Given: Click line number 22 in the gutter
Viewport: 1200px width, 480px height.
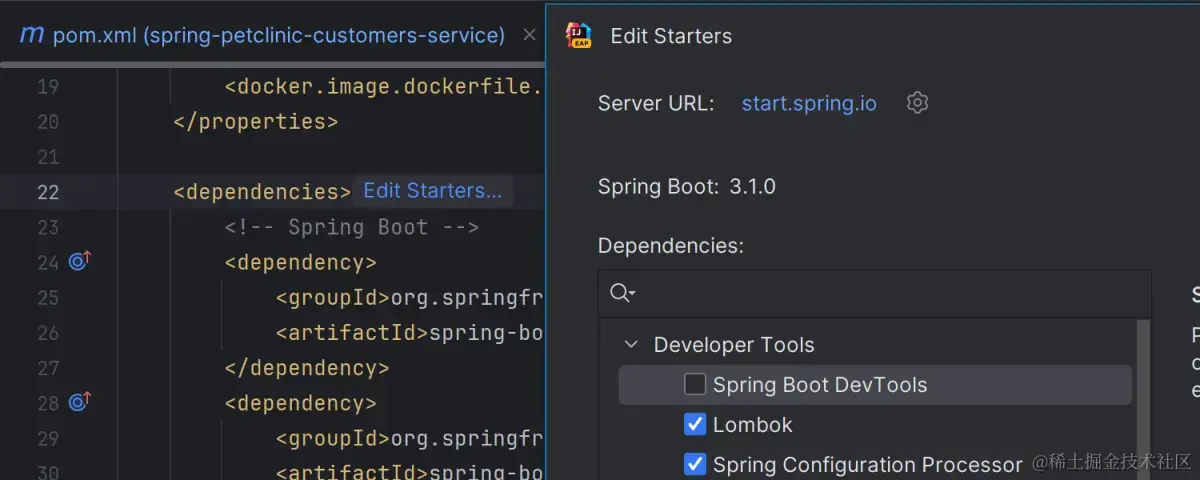Looking at the screenshot, I should coord(48,192).
